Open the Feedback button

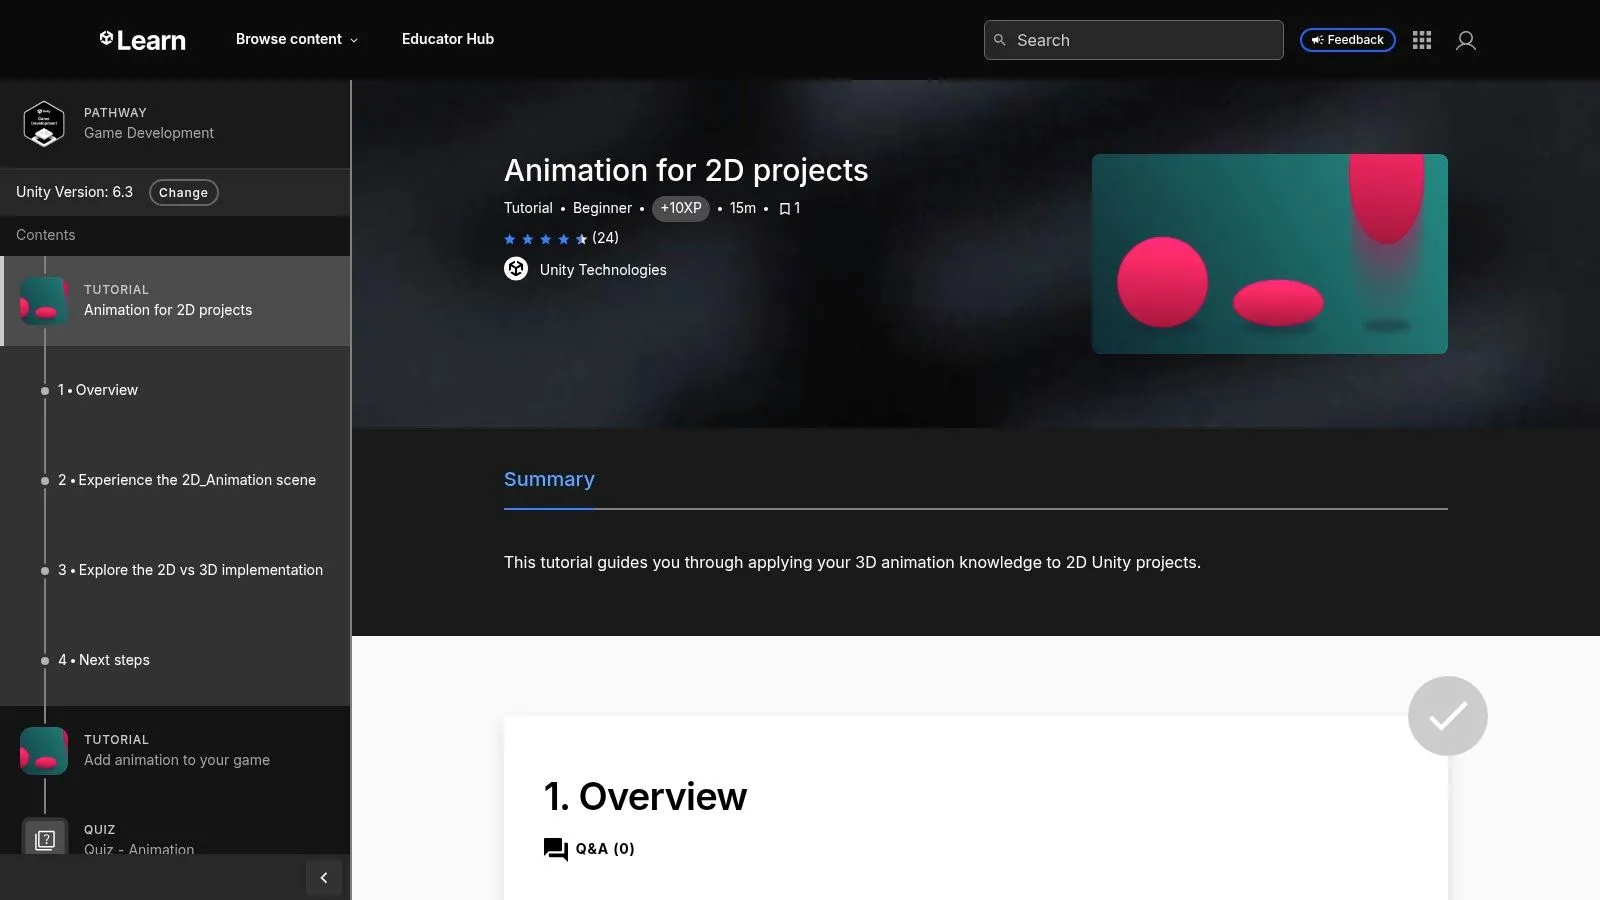tap(1347, 40)
